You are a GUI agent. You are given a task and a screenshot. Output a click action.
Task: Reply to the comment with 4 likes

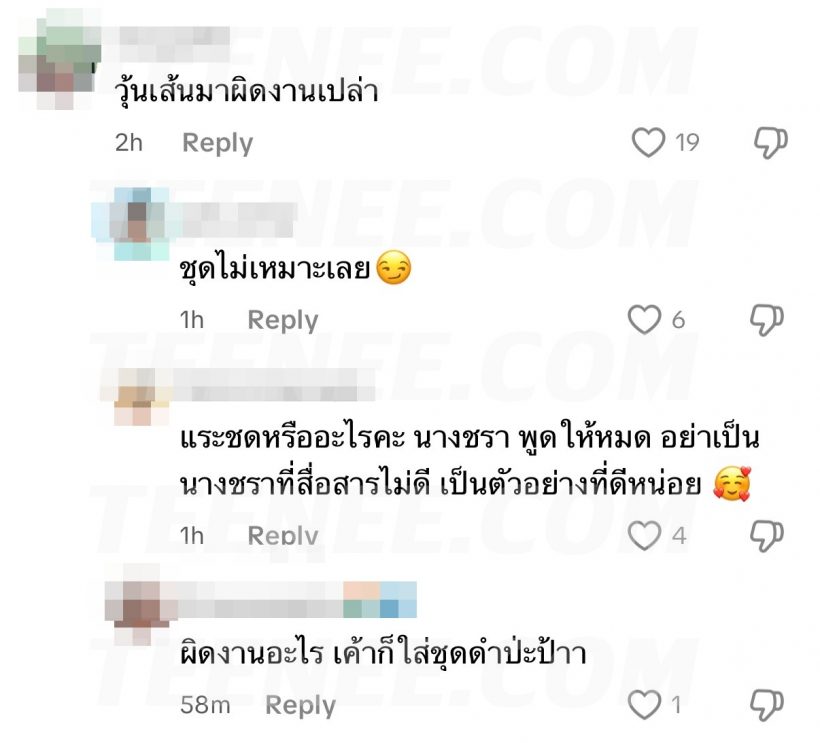[x=283, y=535]
